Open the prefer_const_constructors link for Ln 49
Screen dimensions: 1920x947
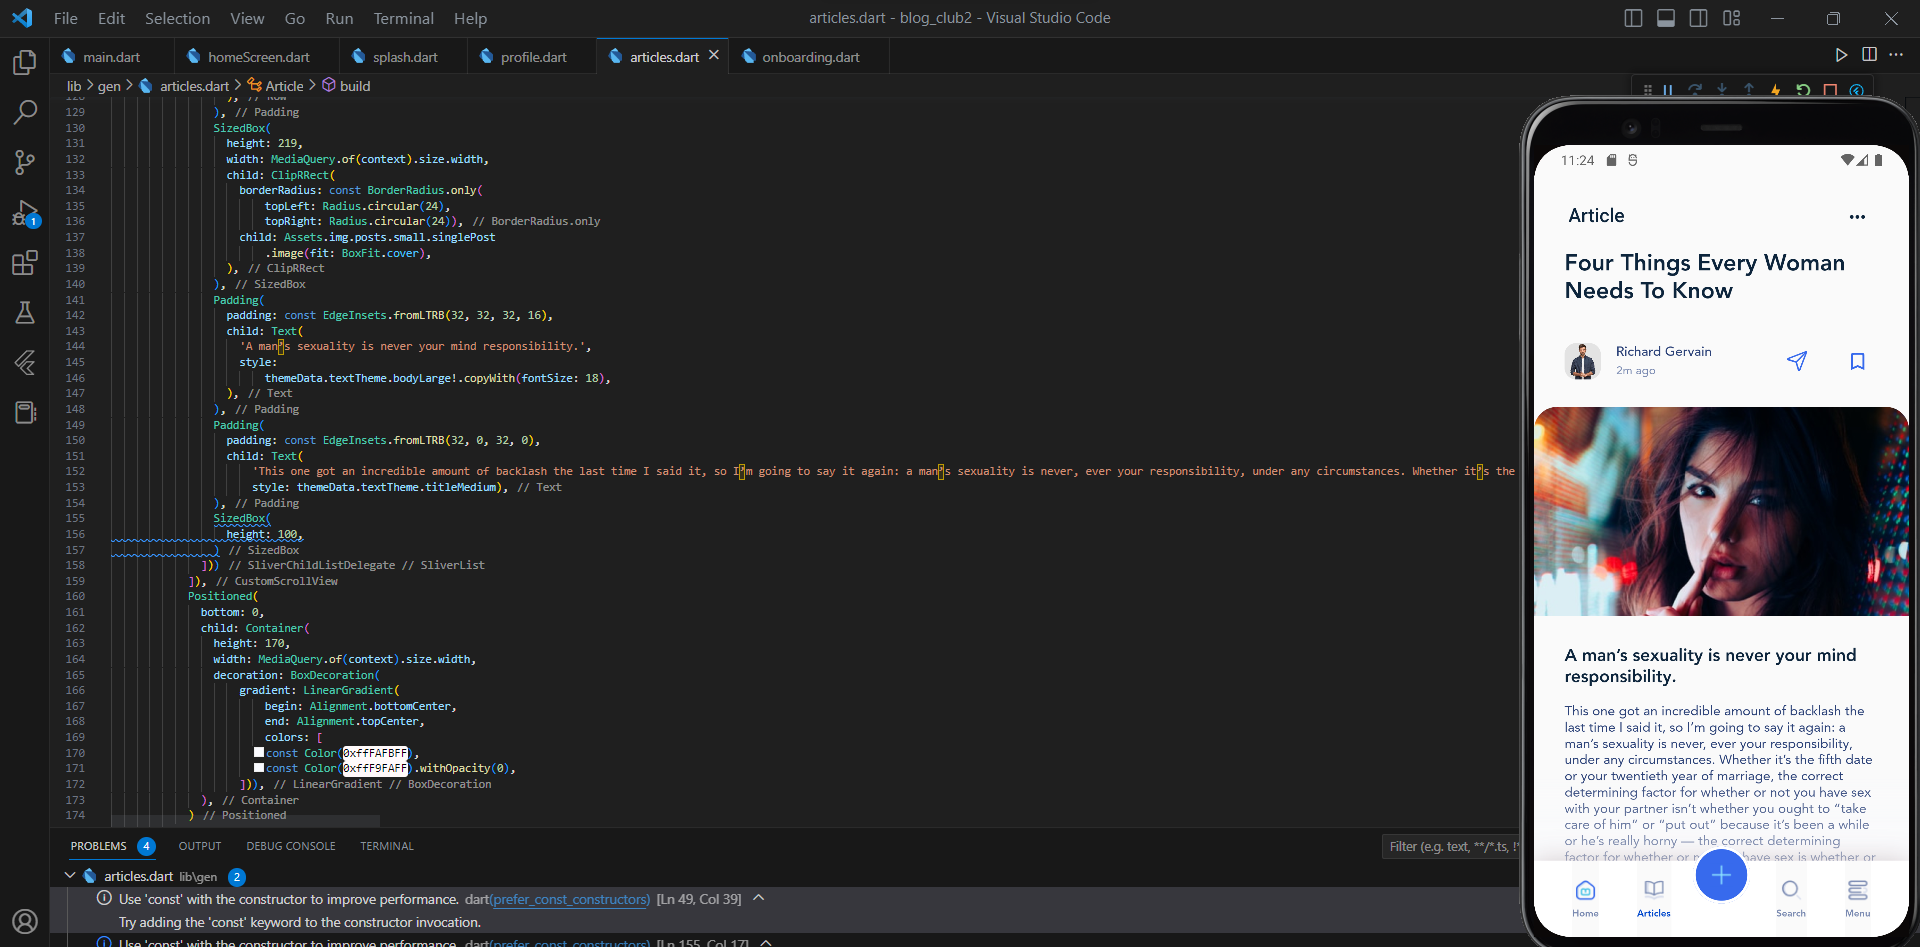pyautogui.click(x=570, y=899)
